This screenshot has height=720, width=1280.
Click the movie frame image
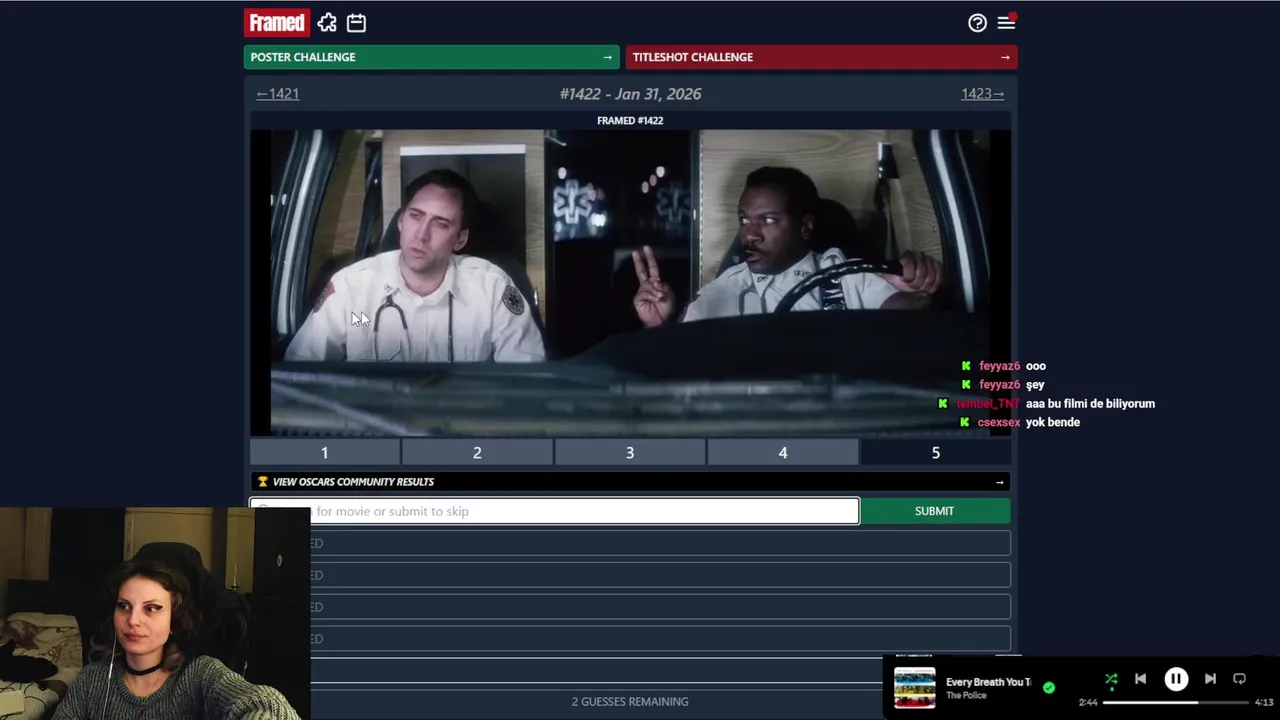[630, 283]
